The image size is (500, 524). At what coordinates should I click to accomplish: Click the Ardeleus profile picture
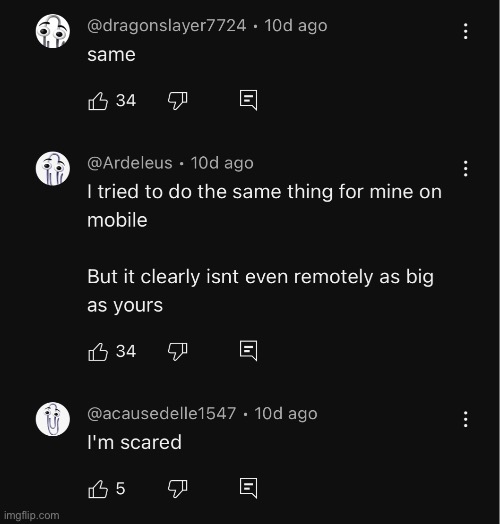pos(53,168)
